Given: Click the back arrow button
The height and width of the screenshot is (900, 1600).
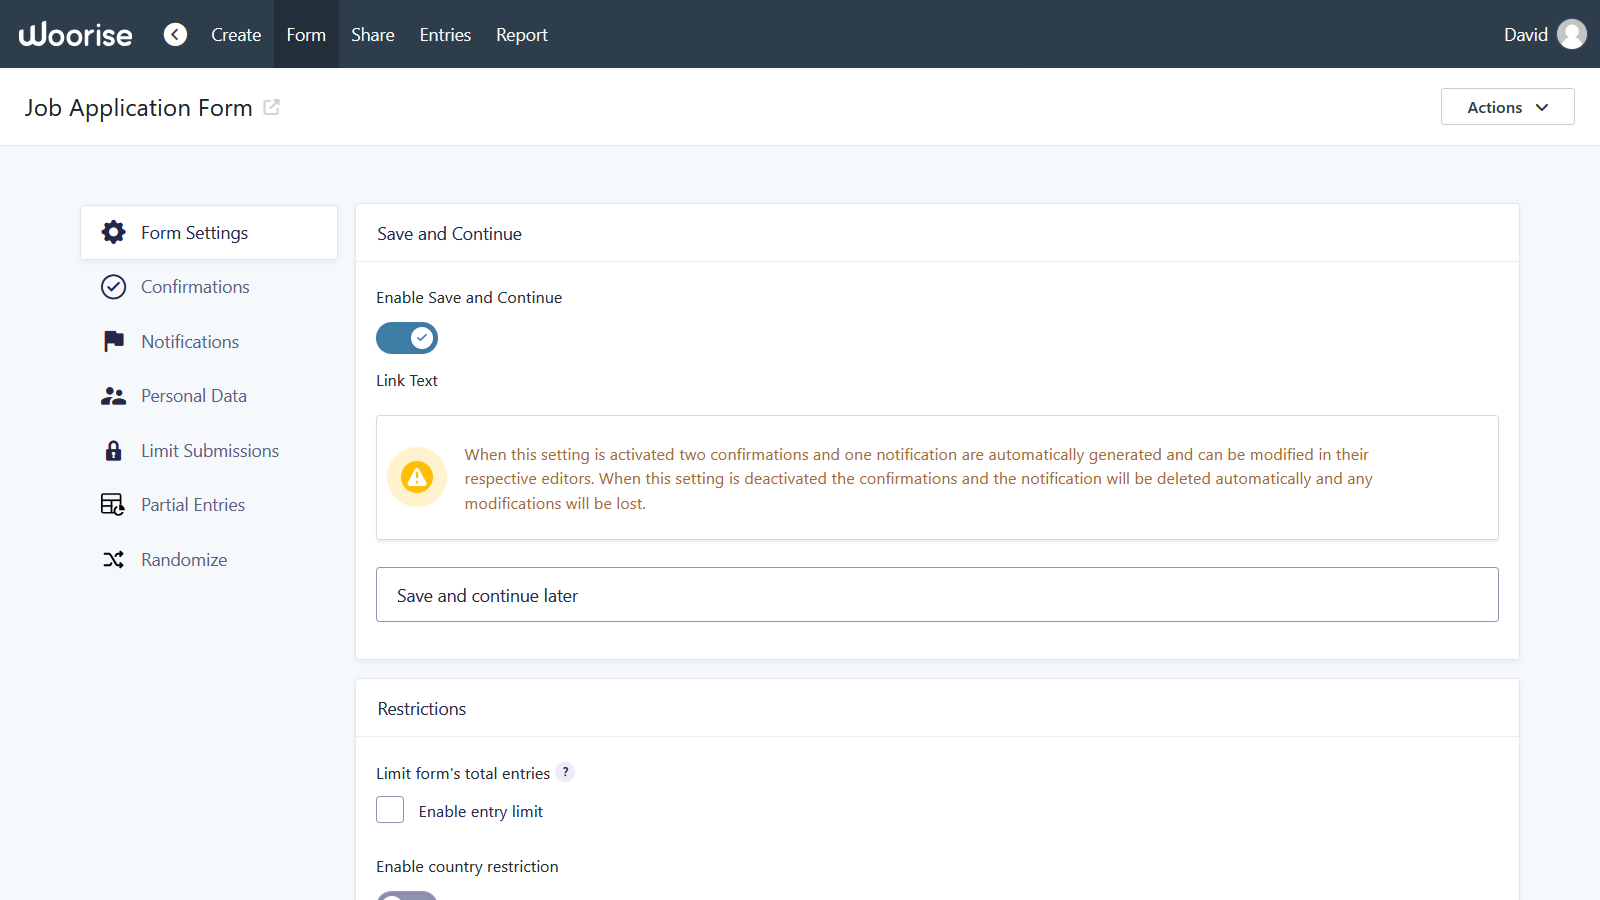Looking at the screenshot, I should coord(175,34).
